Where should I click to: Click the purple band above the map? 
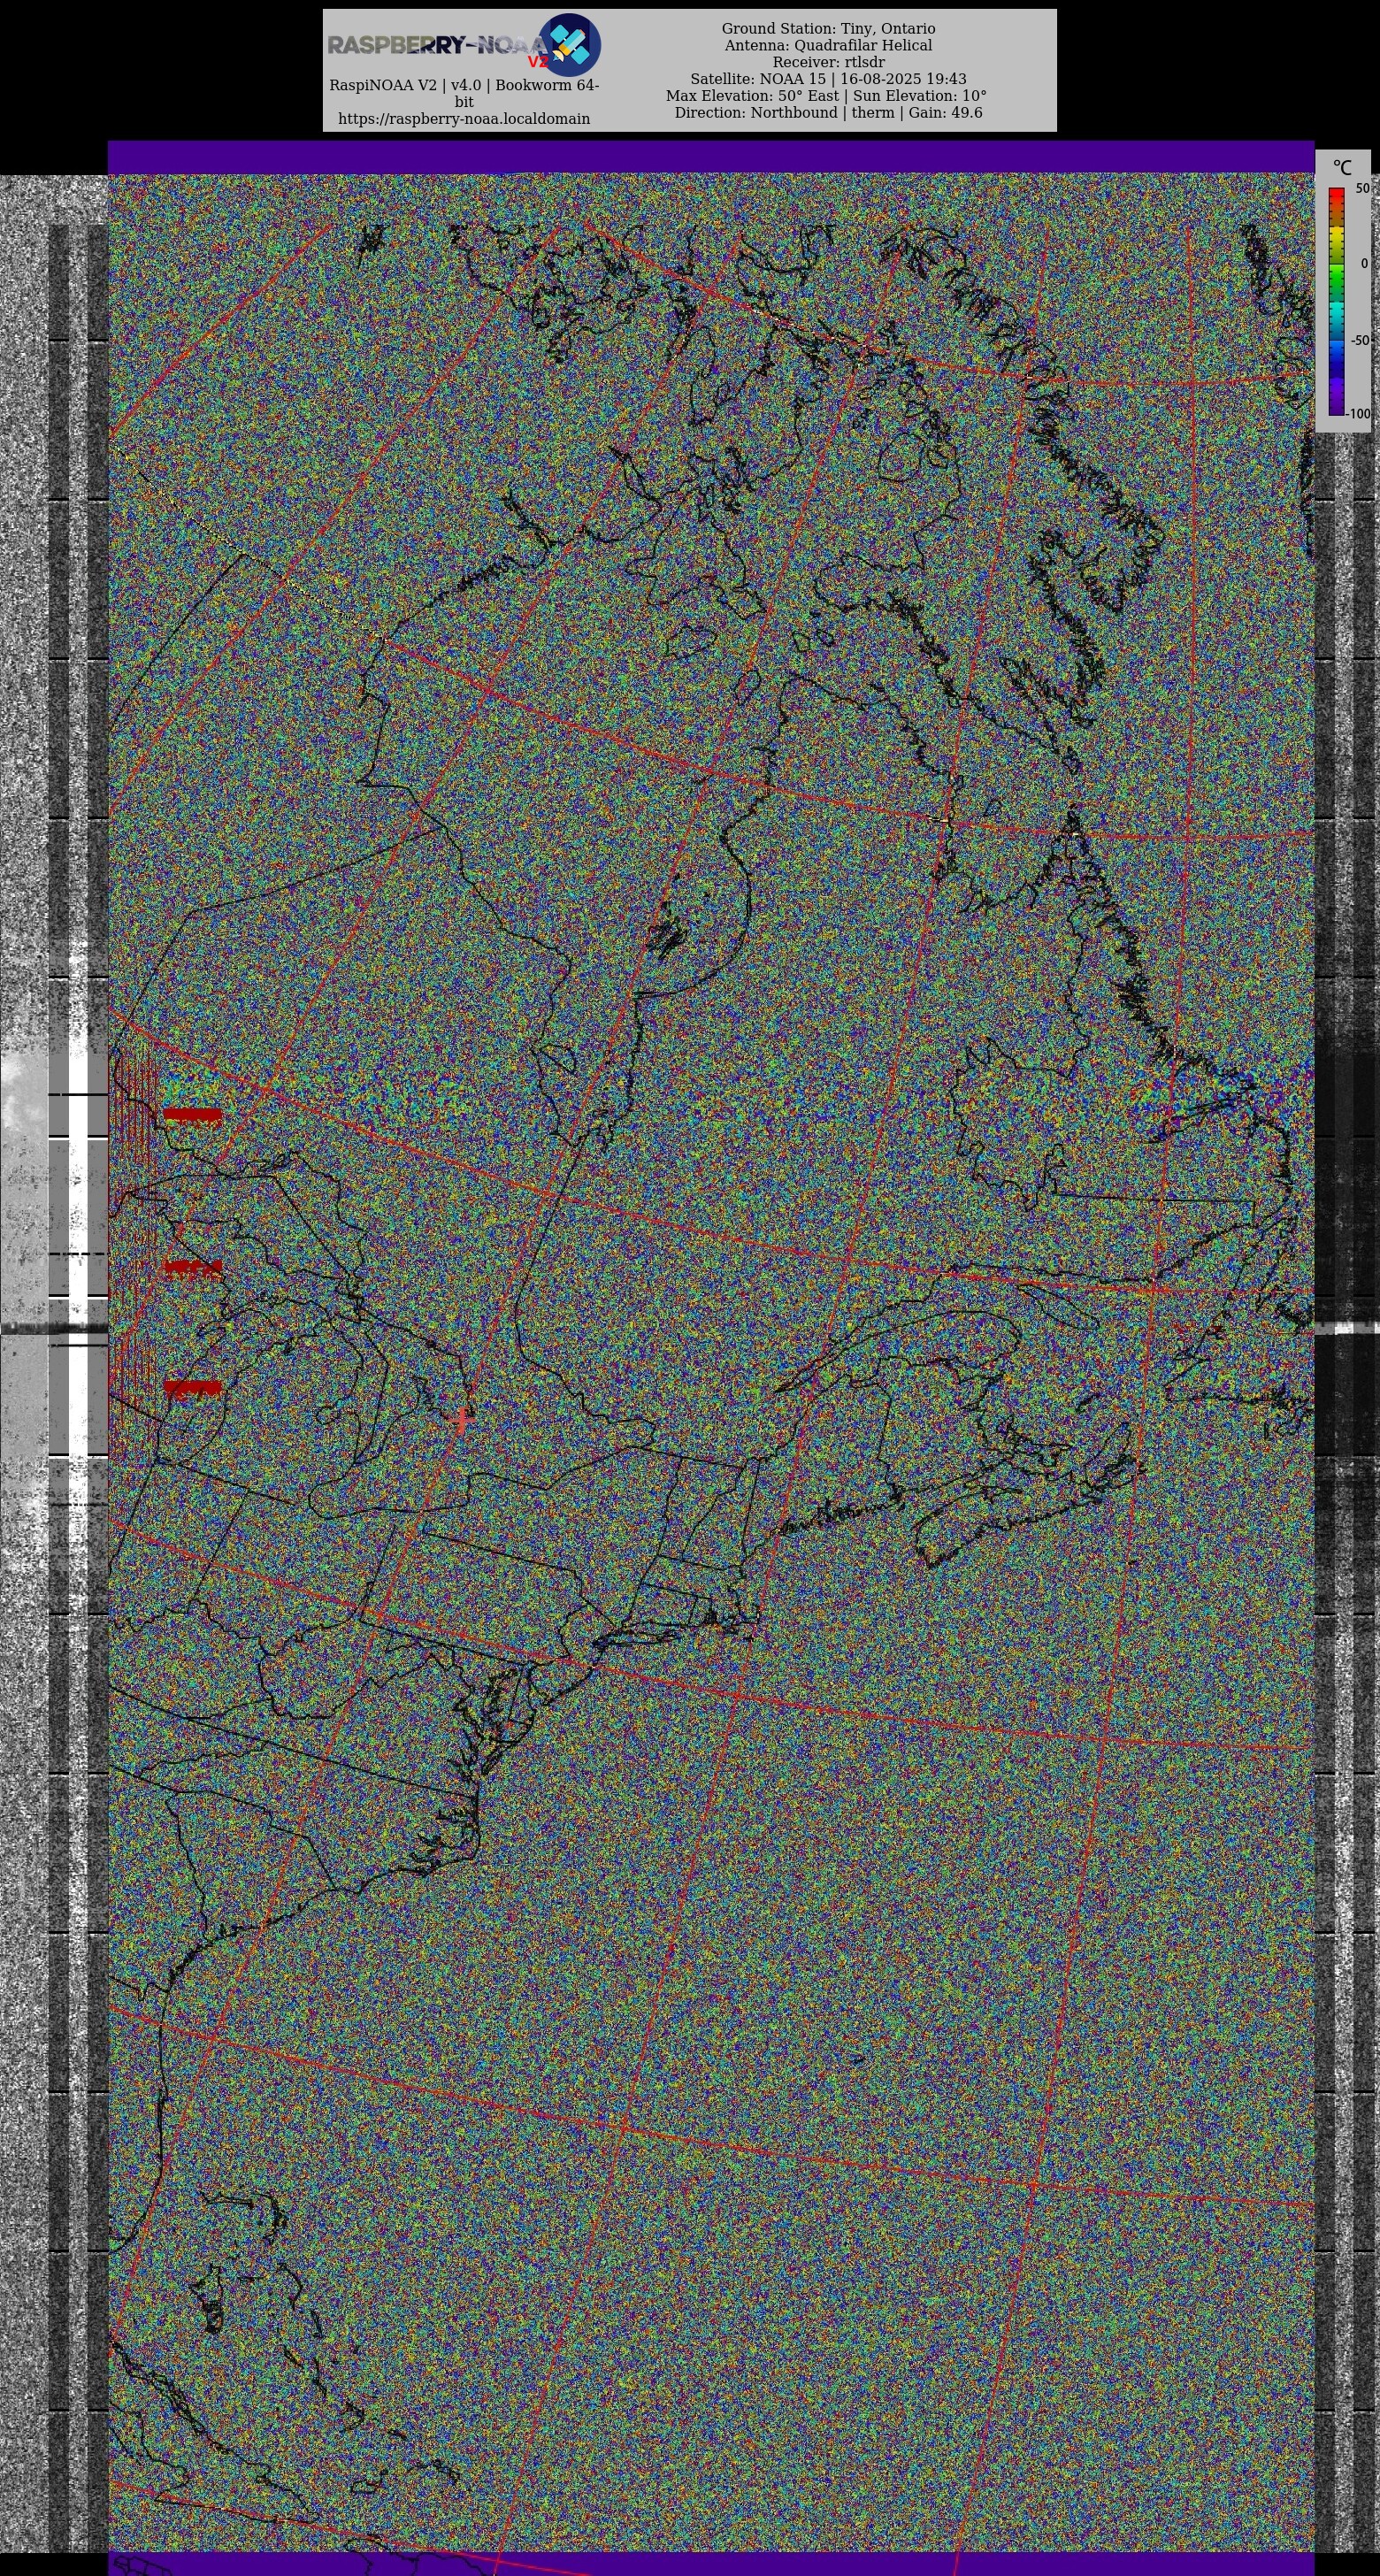710,157
